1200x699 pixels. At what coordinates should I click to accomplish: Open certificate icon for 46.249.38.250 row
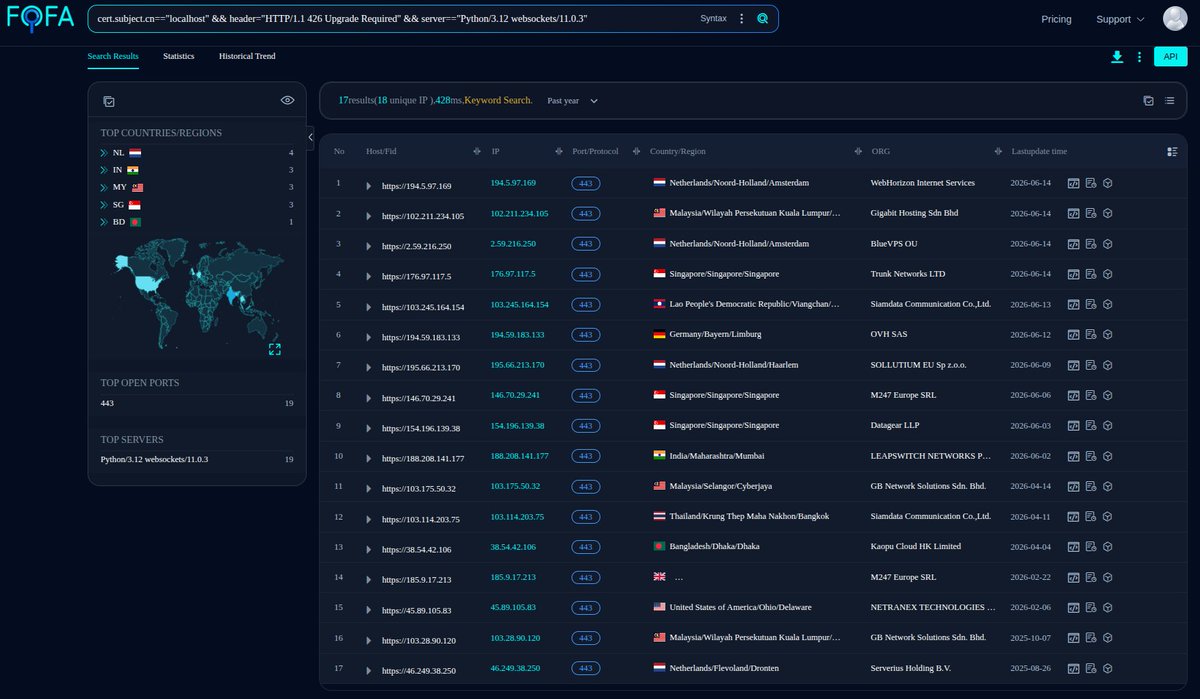tap(1091, 668)
